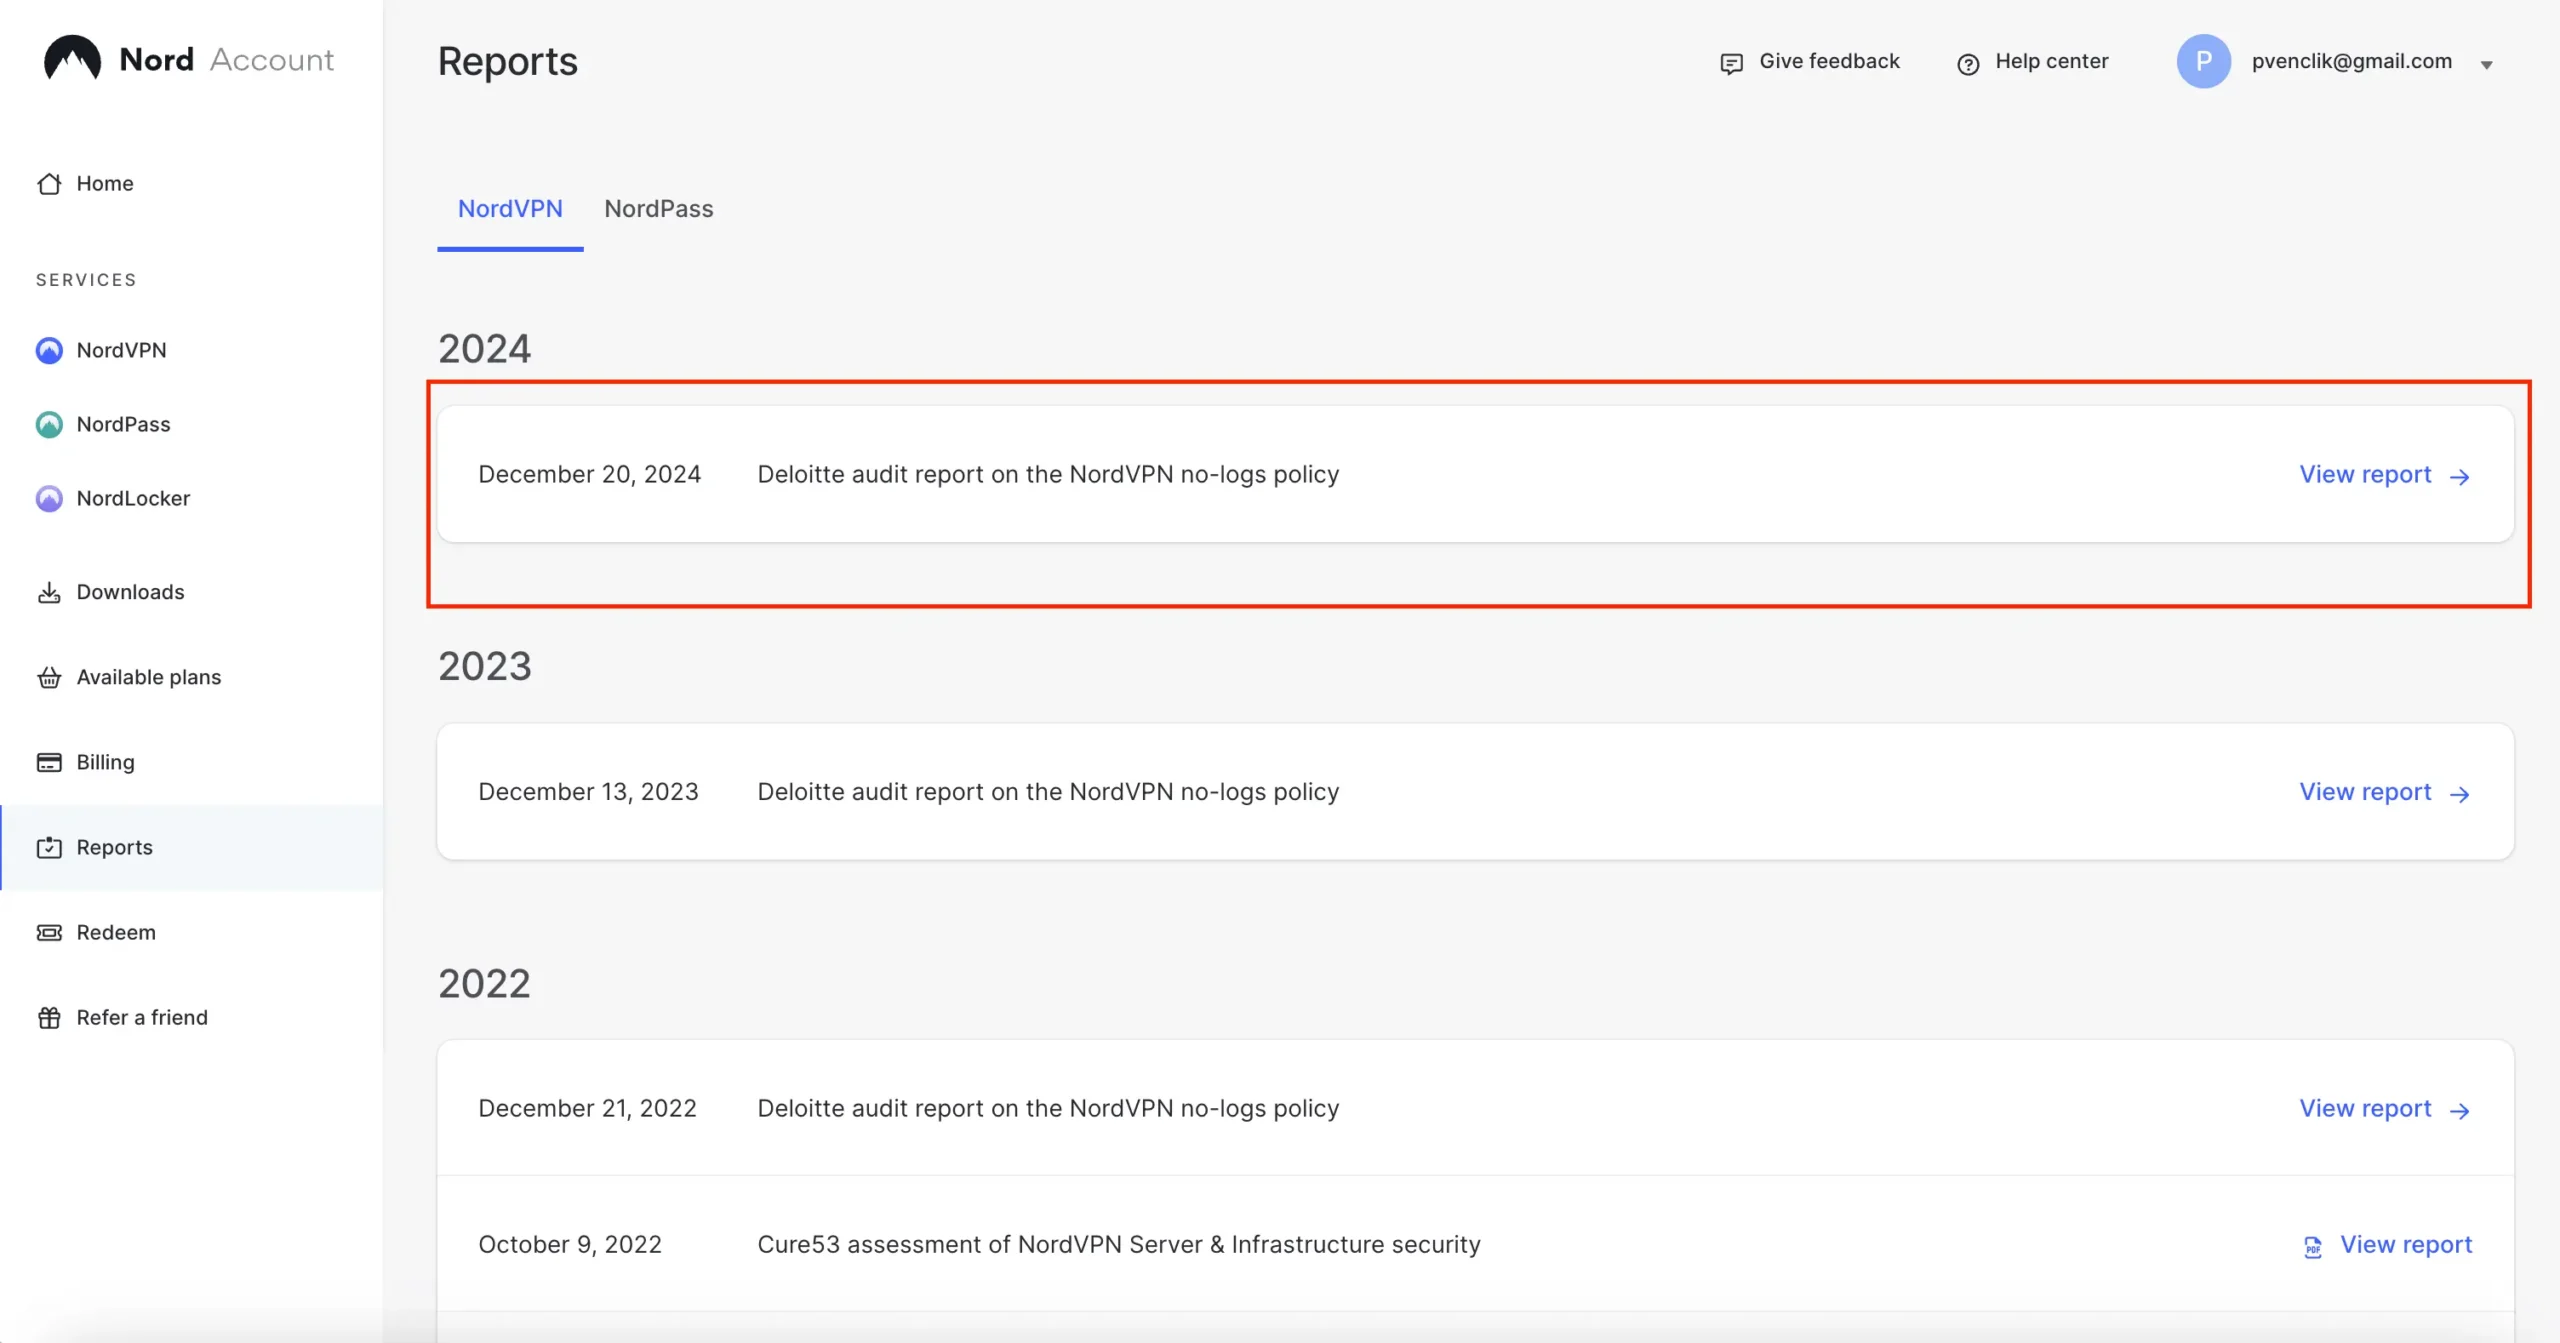This screenshot has height=1343, width=2560.
Task: Click the Help center question mark icon
Action: tap(1967, 63)
